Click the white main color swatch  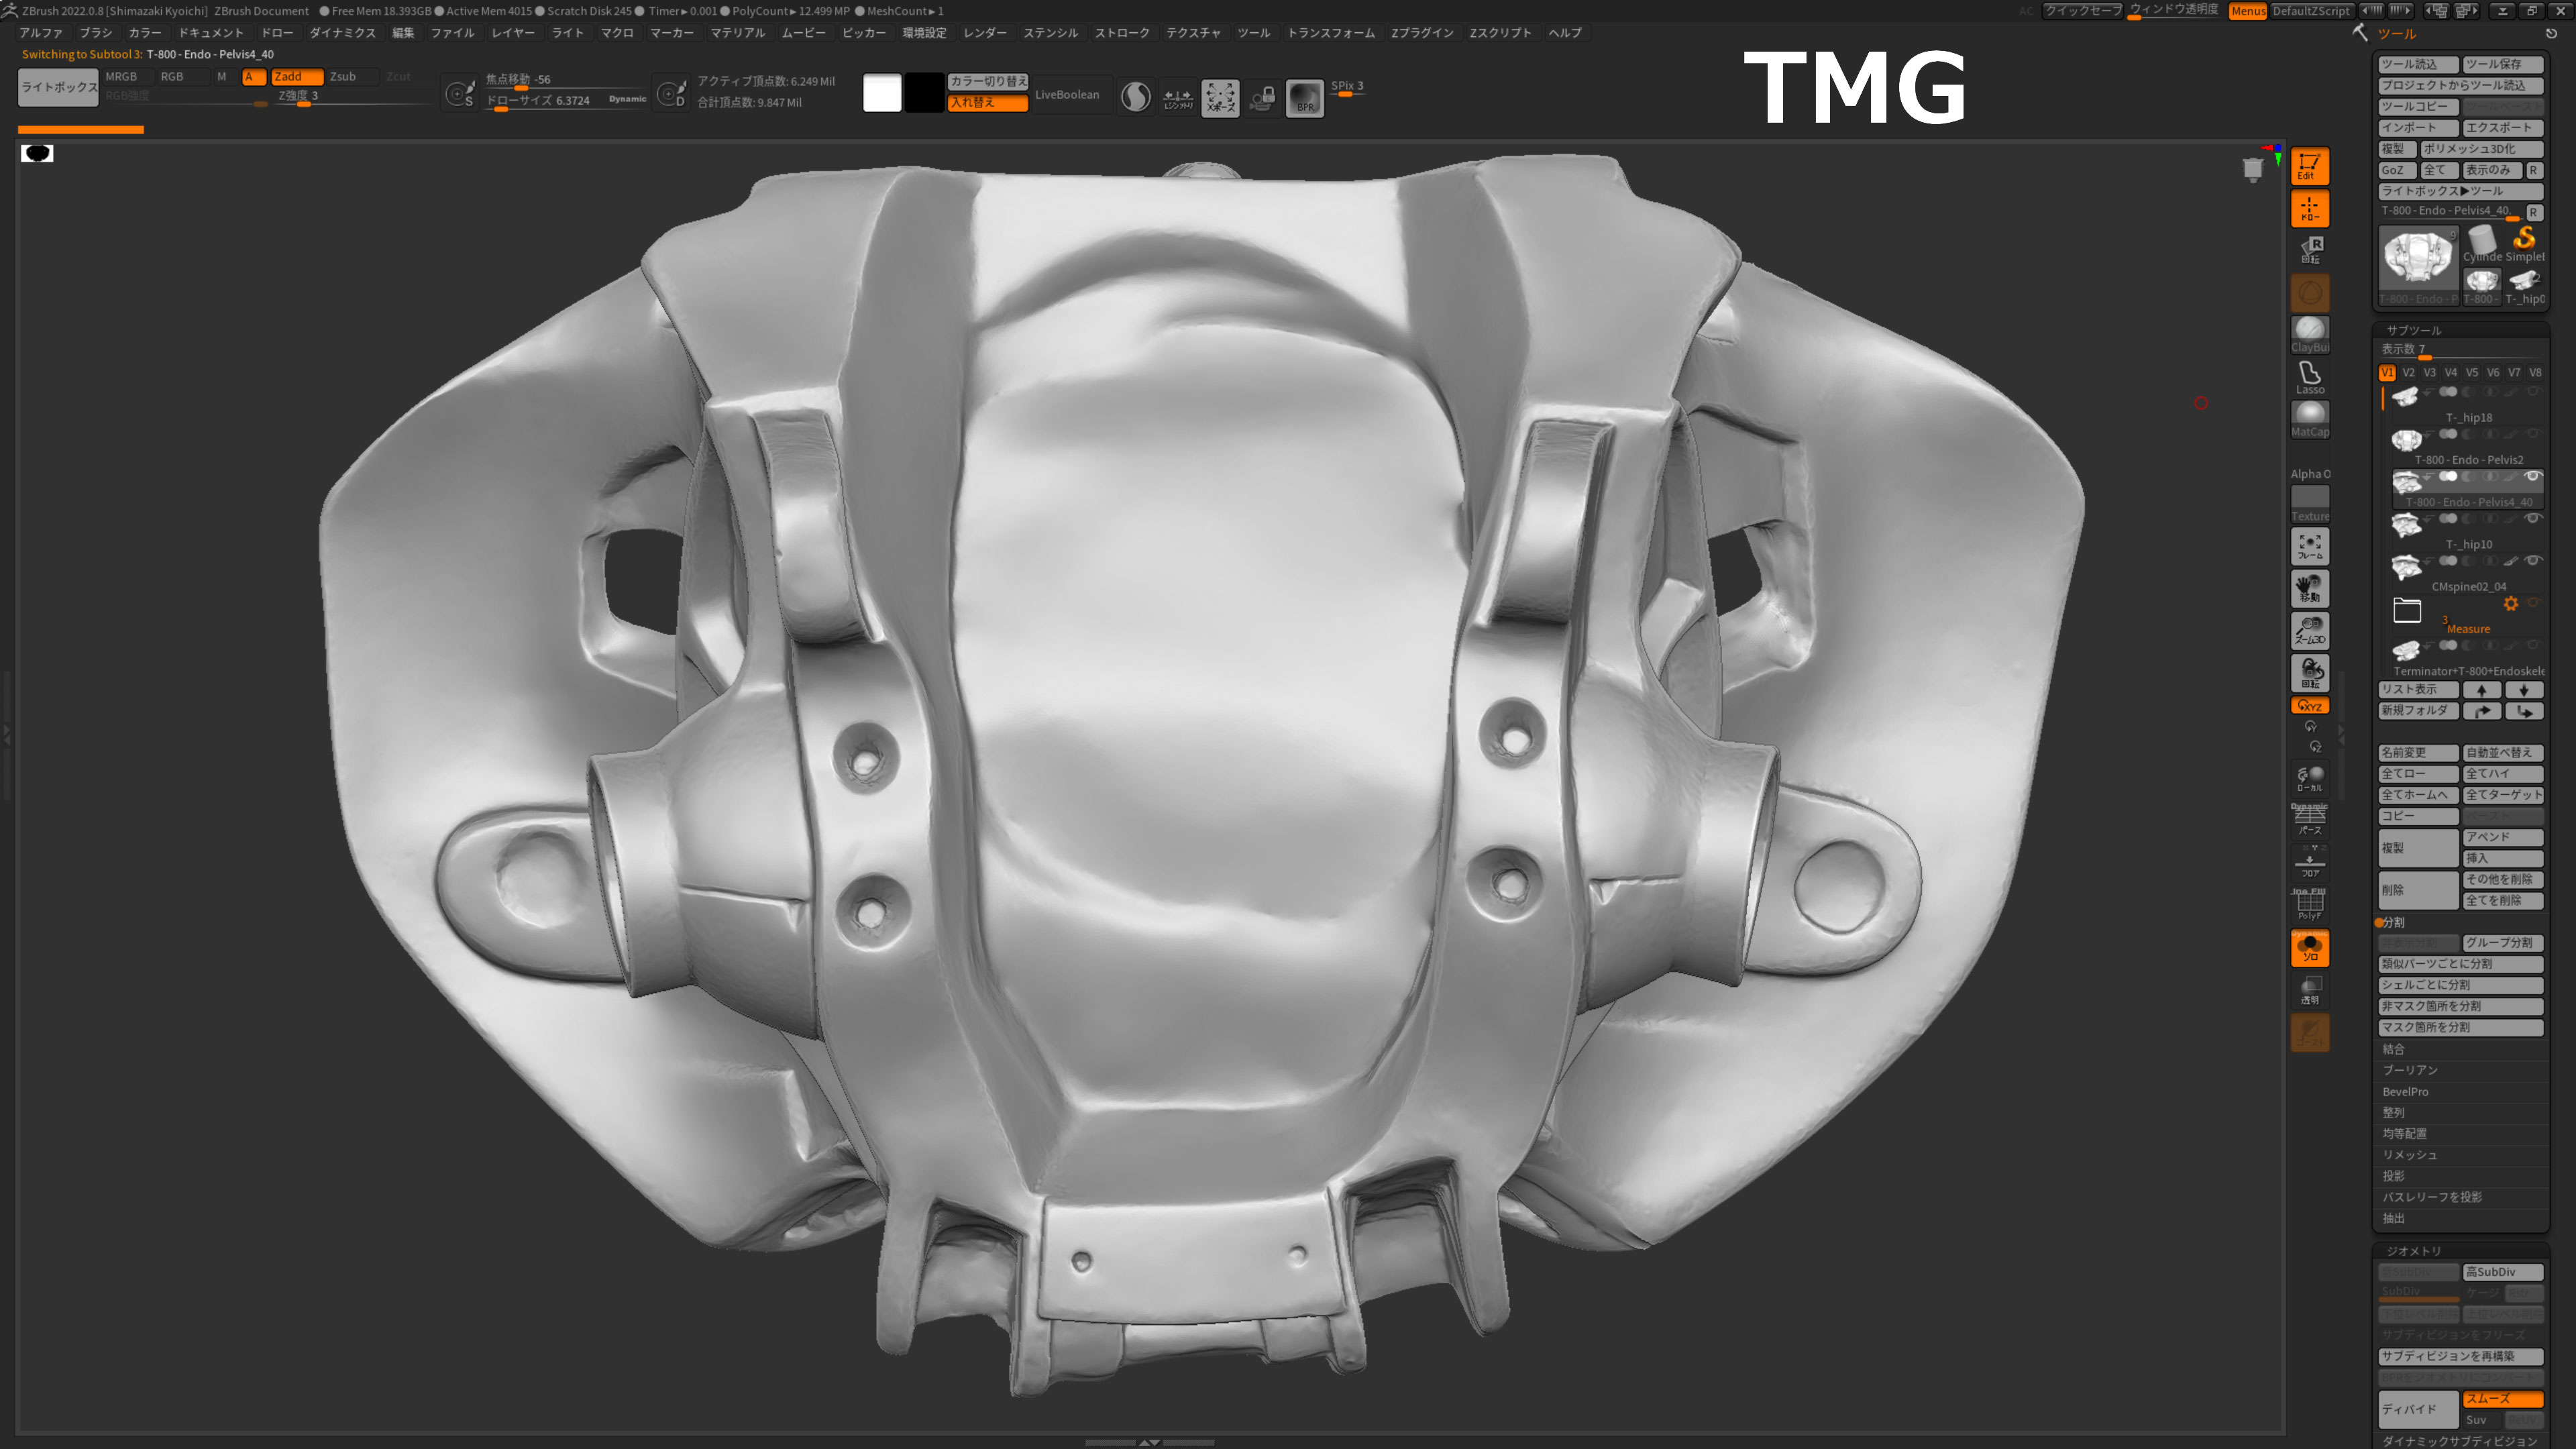click(881, 93)
